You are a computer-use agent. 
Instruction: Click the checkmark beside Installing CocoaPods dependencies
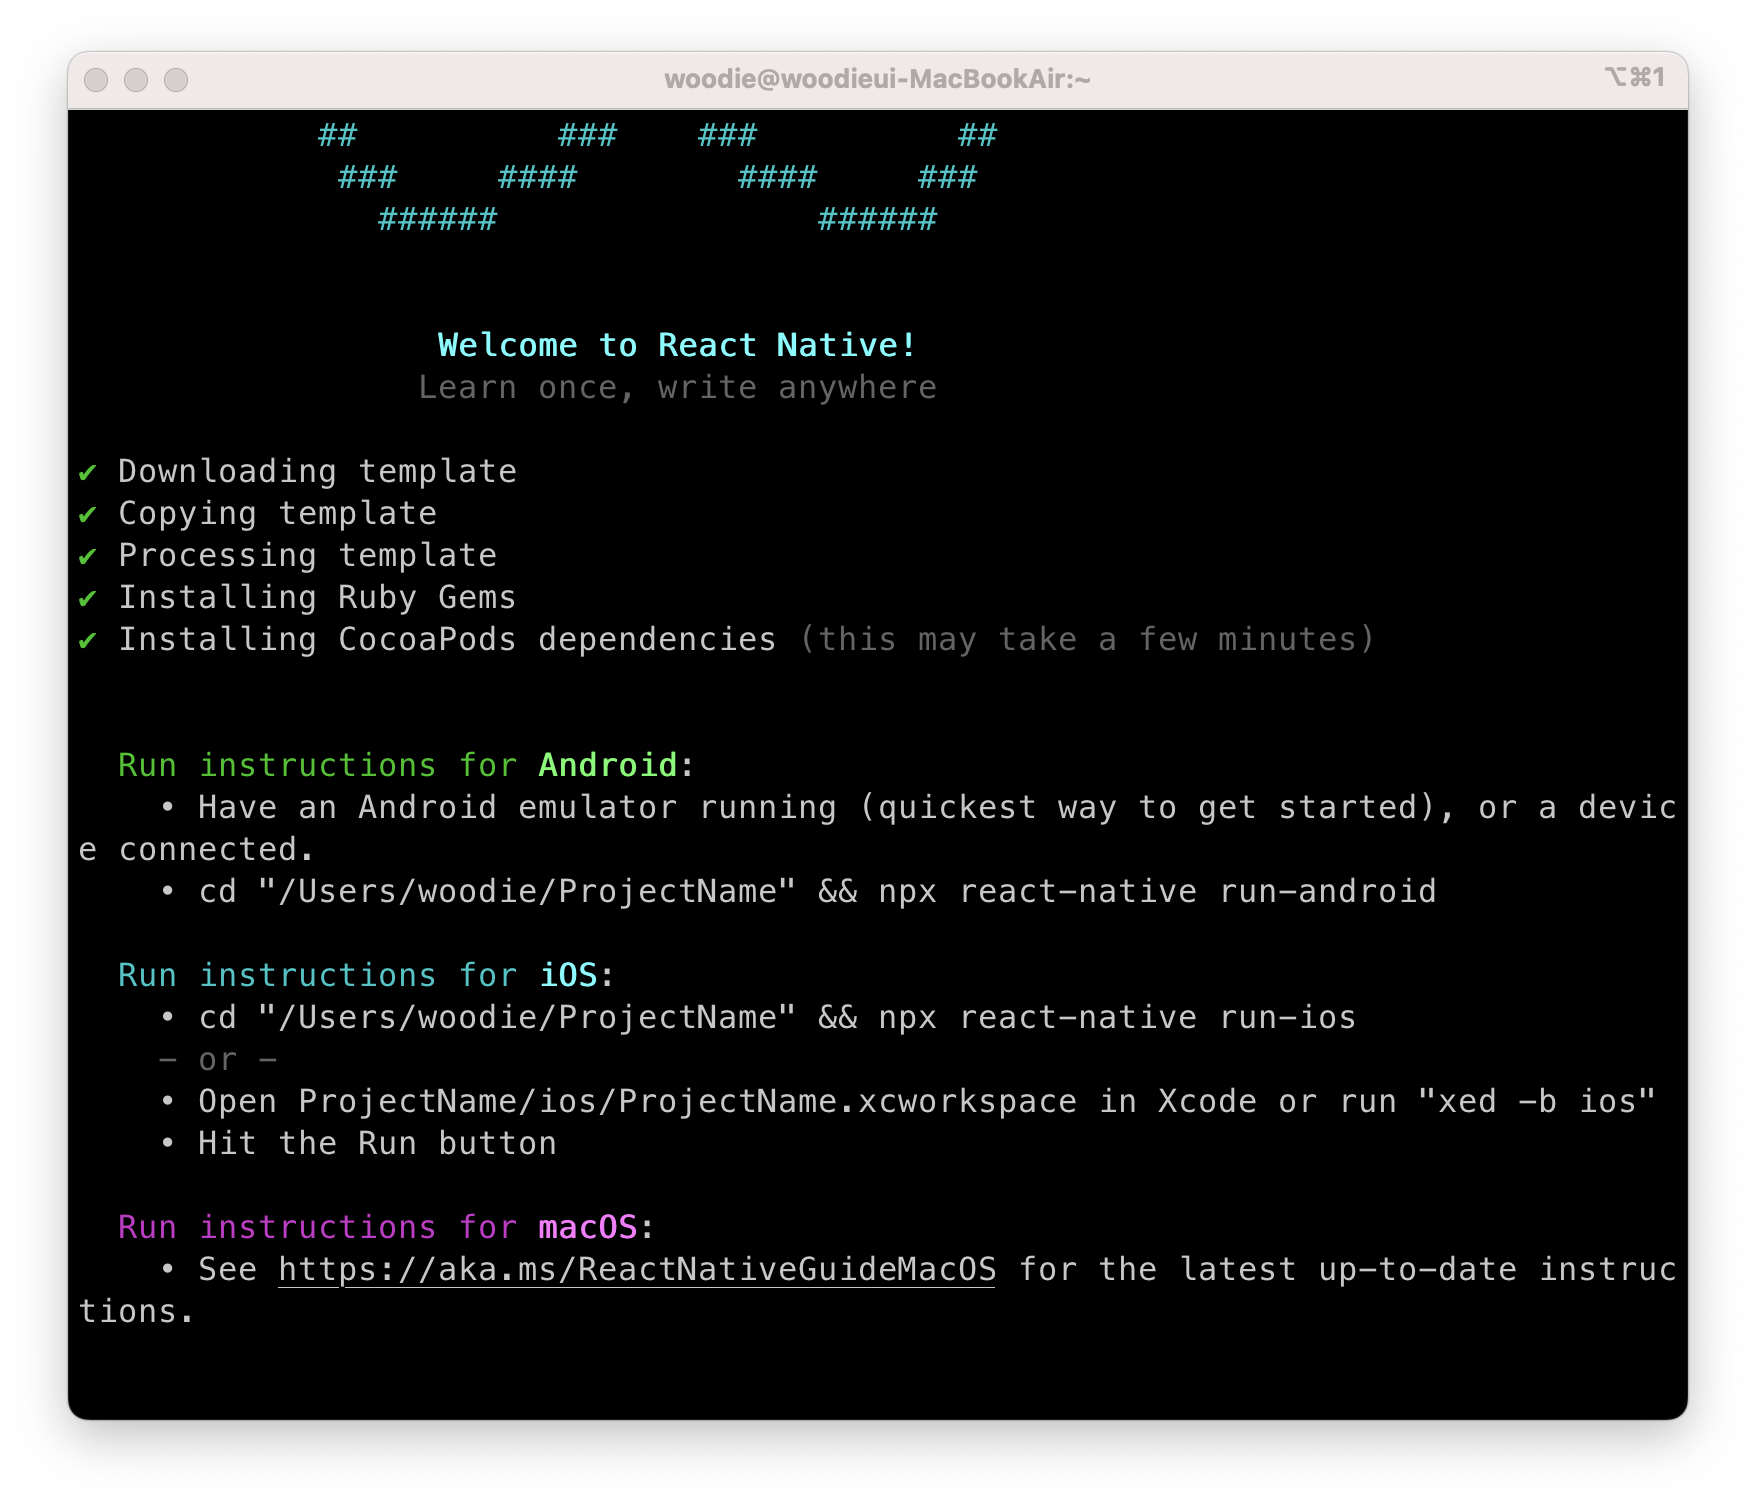click(x=88, y=640)
